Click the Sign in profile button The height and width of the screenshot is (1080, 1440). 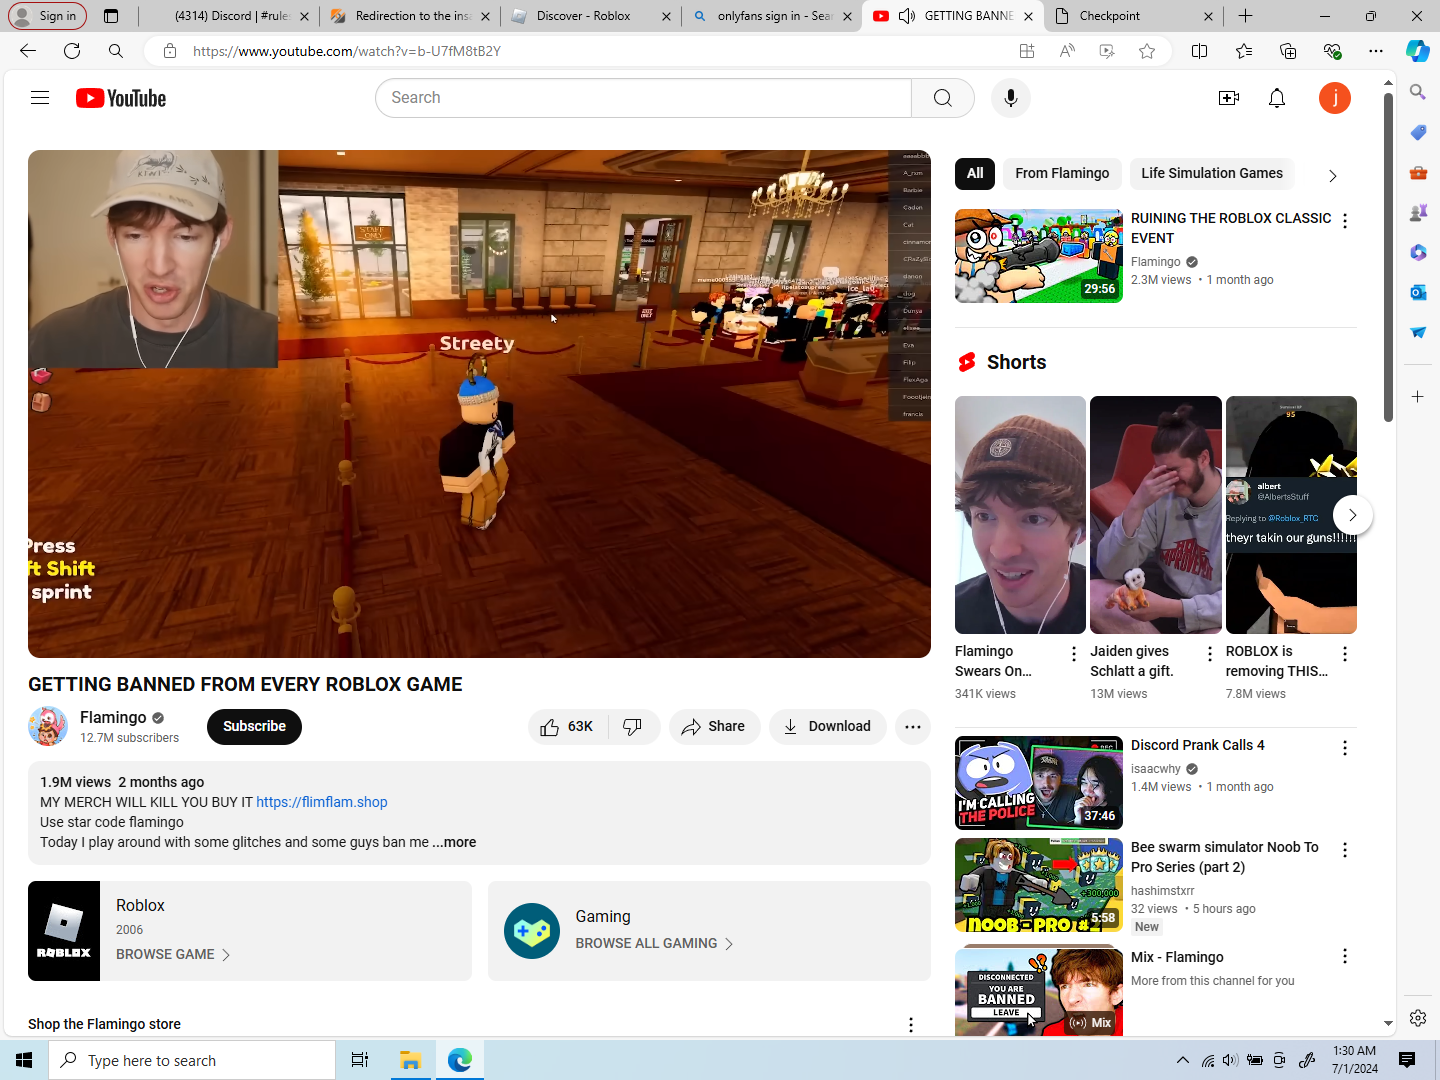[x=47, y=16]
